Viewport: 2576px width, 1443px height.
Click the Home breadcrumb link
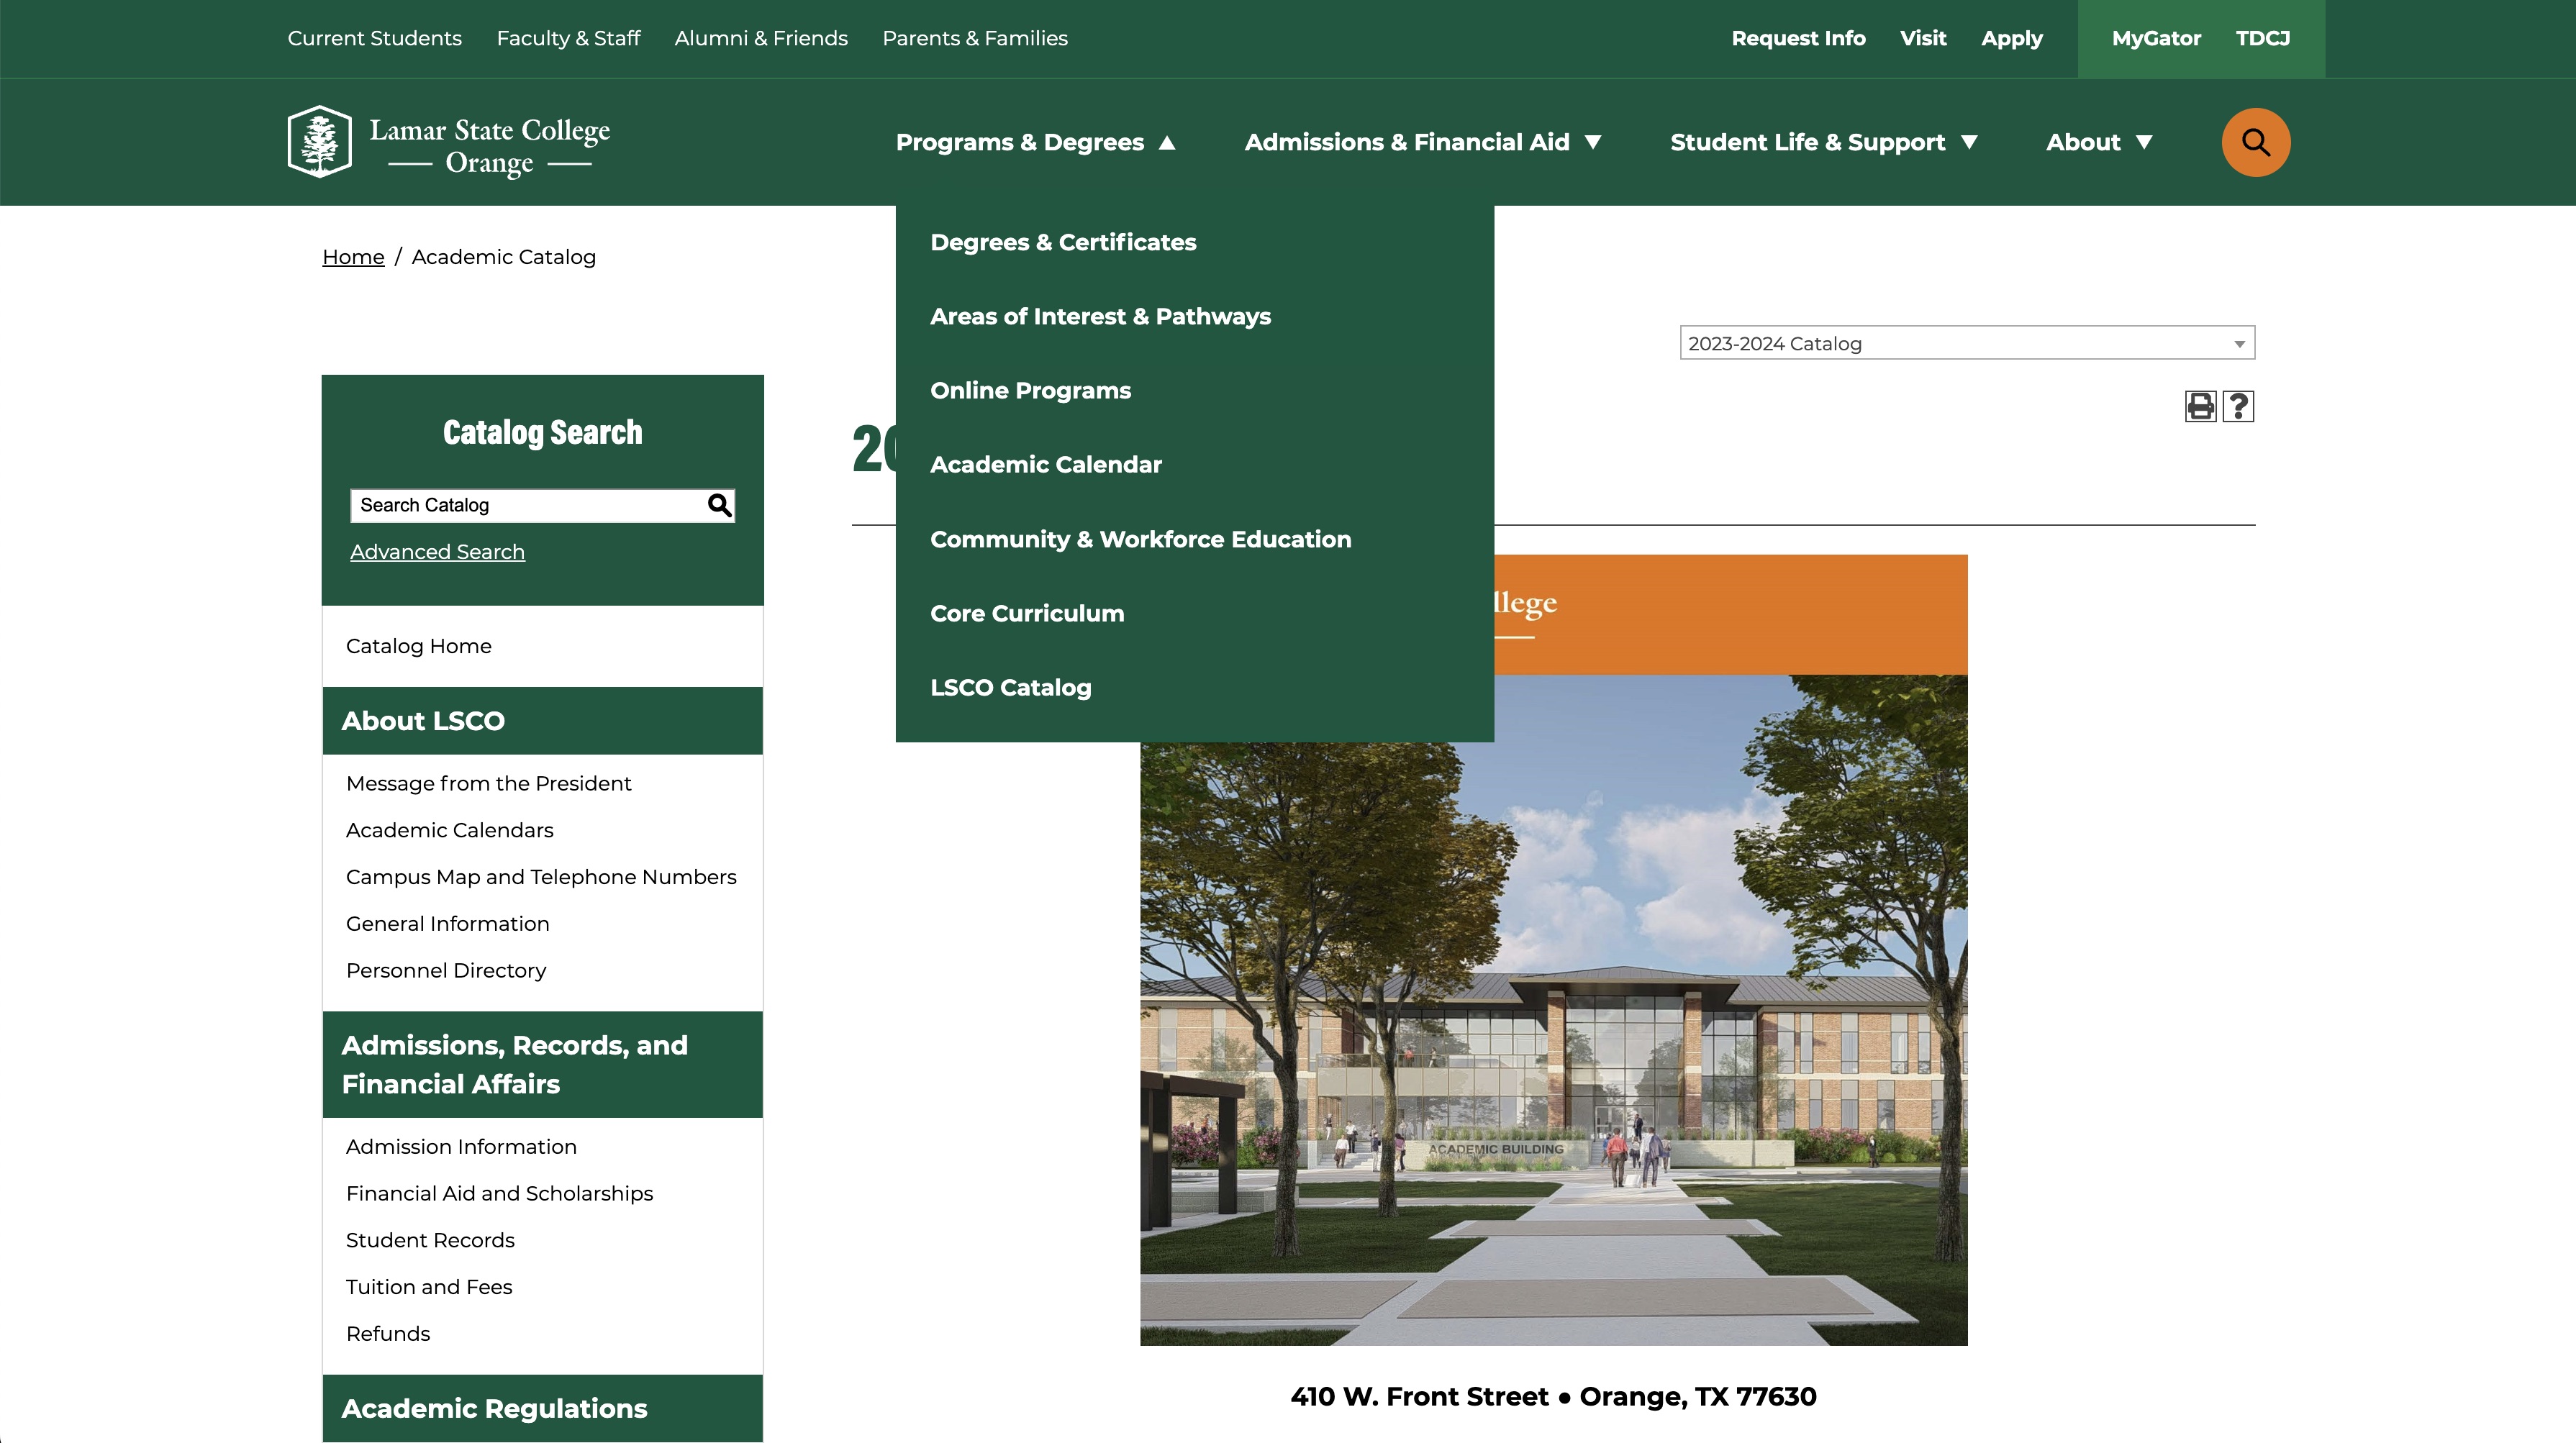(352, 256)
